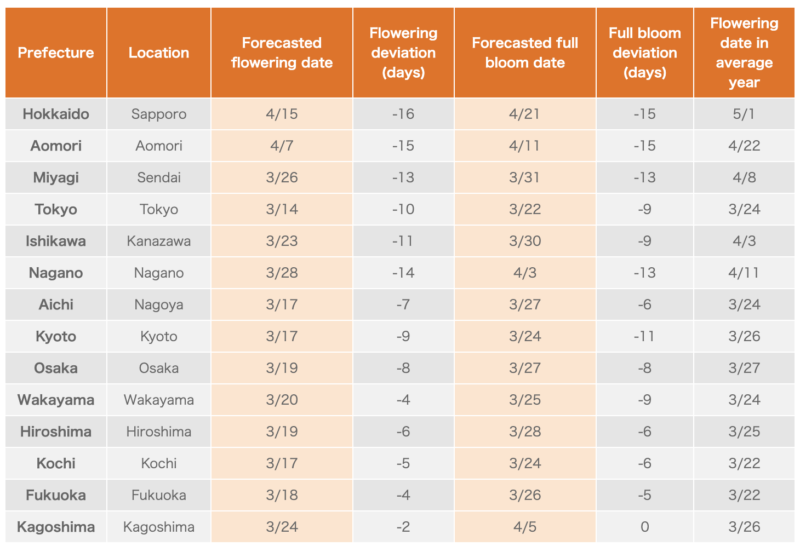Select Hiroshima's forecasted full bloom date 3/28
The width and height of the screenshot is (800, 552).
coord(525,432)
